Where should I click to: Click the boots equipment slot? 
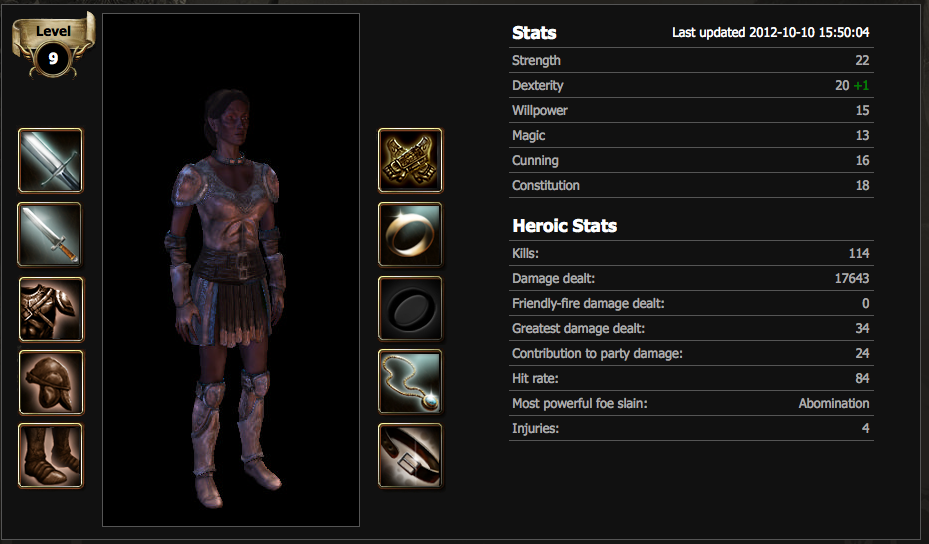pos(51,456)
